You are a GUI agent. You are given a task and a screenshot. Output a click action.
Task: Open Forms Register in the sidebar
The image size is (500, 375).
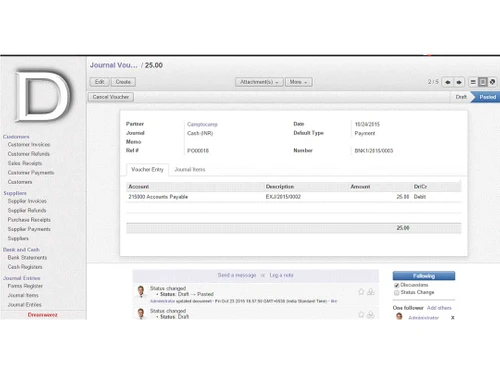click(x=25, y=286)
